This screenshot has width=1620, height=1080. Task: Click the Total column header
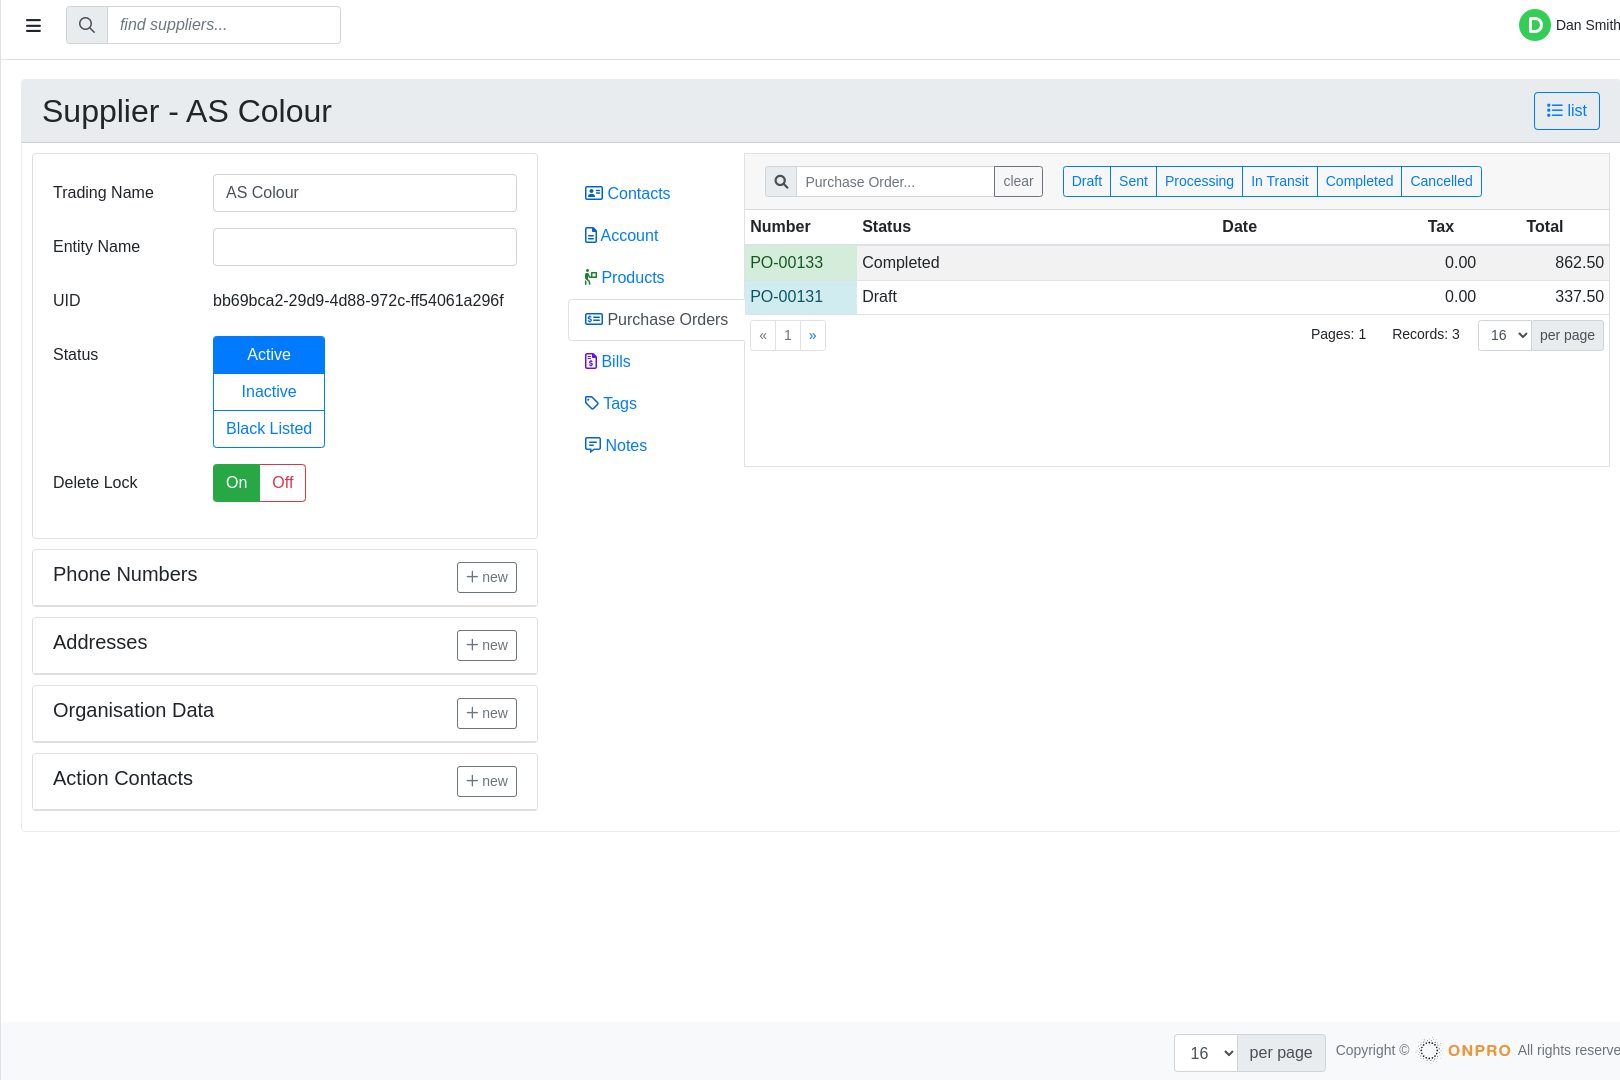coord(1544,227)
